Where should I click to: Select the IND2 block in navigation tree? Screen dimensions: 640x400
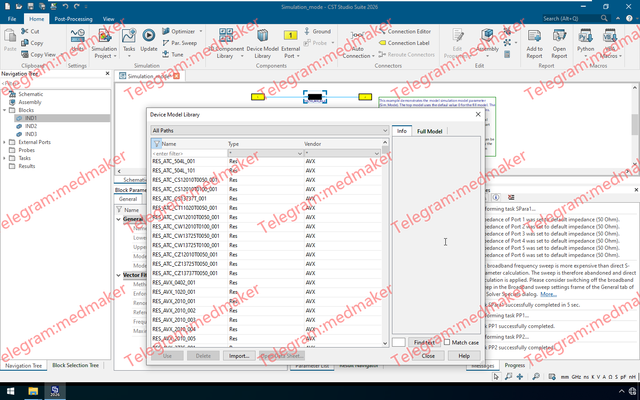tap(31, 126)
